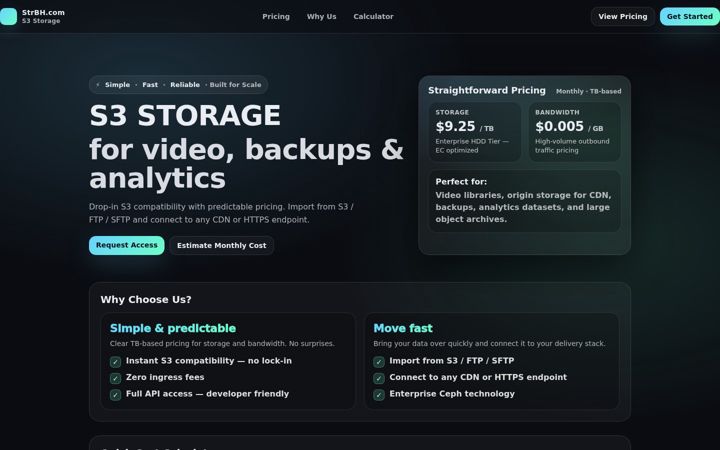Screen dimensions: 720x450
Task: Go to the Calculator nav link
Action: coord(373,17)
